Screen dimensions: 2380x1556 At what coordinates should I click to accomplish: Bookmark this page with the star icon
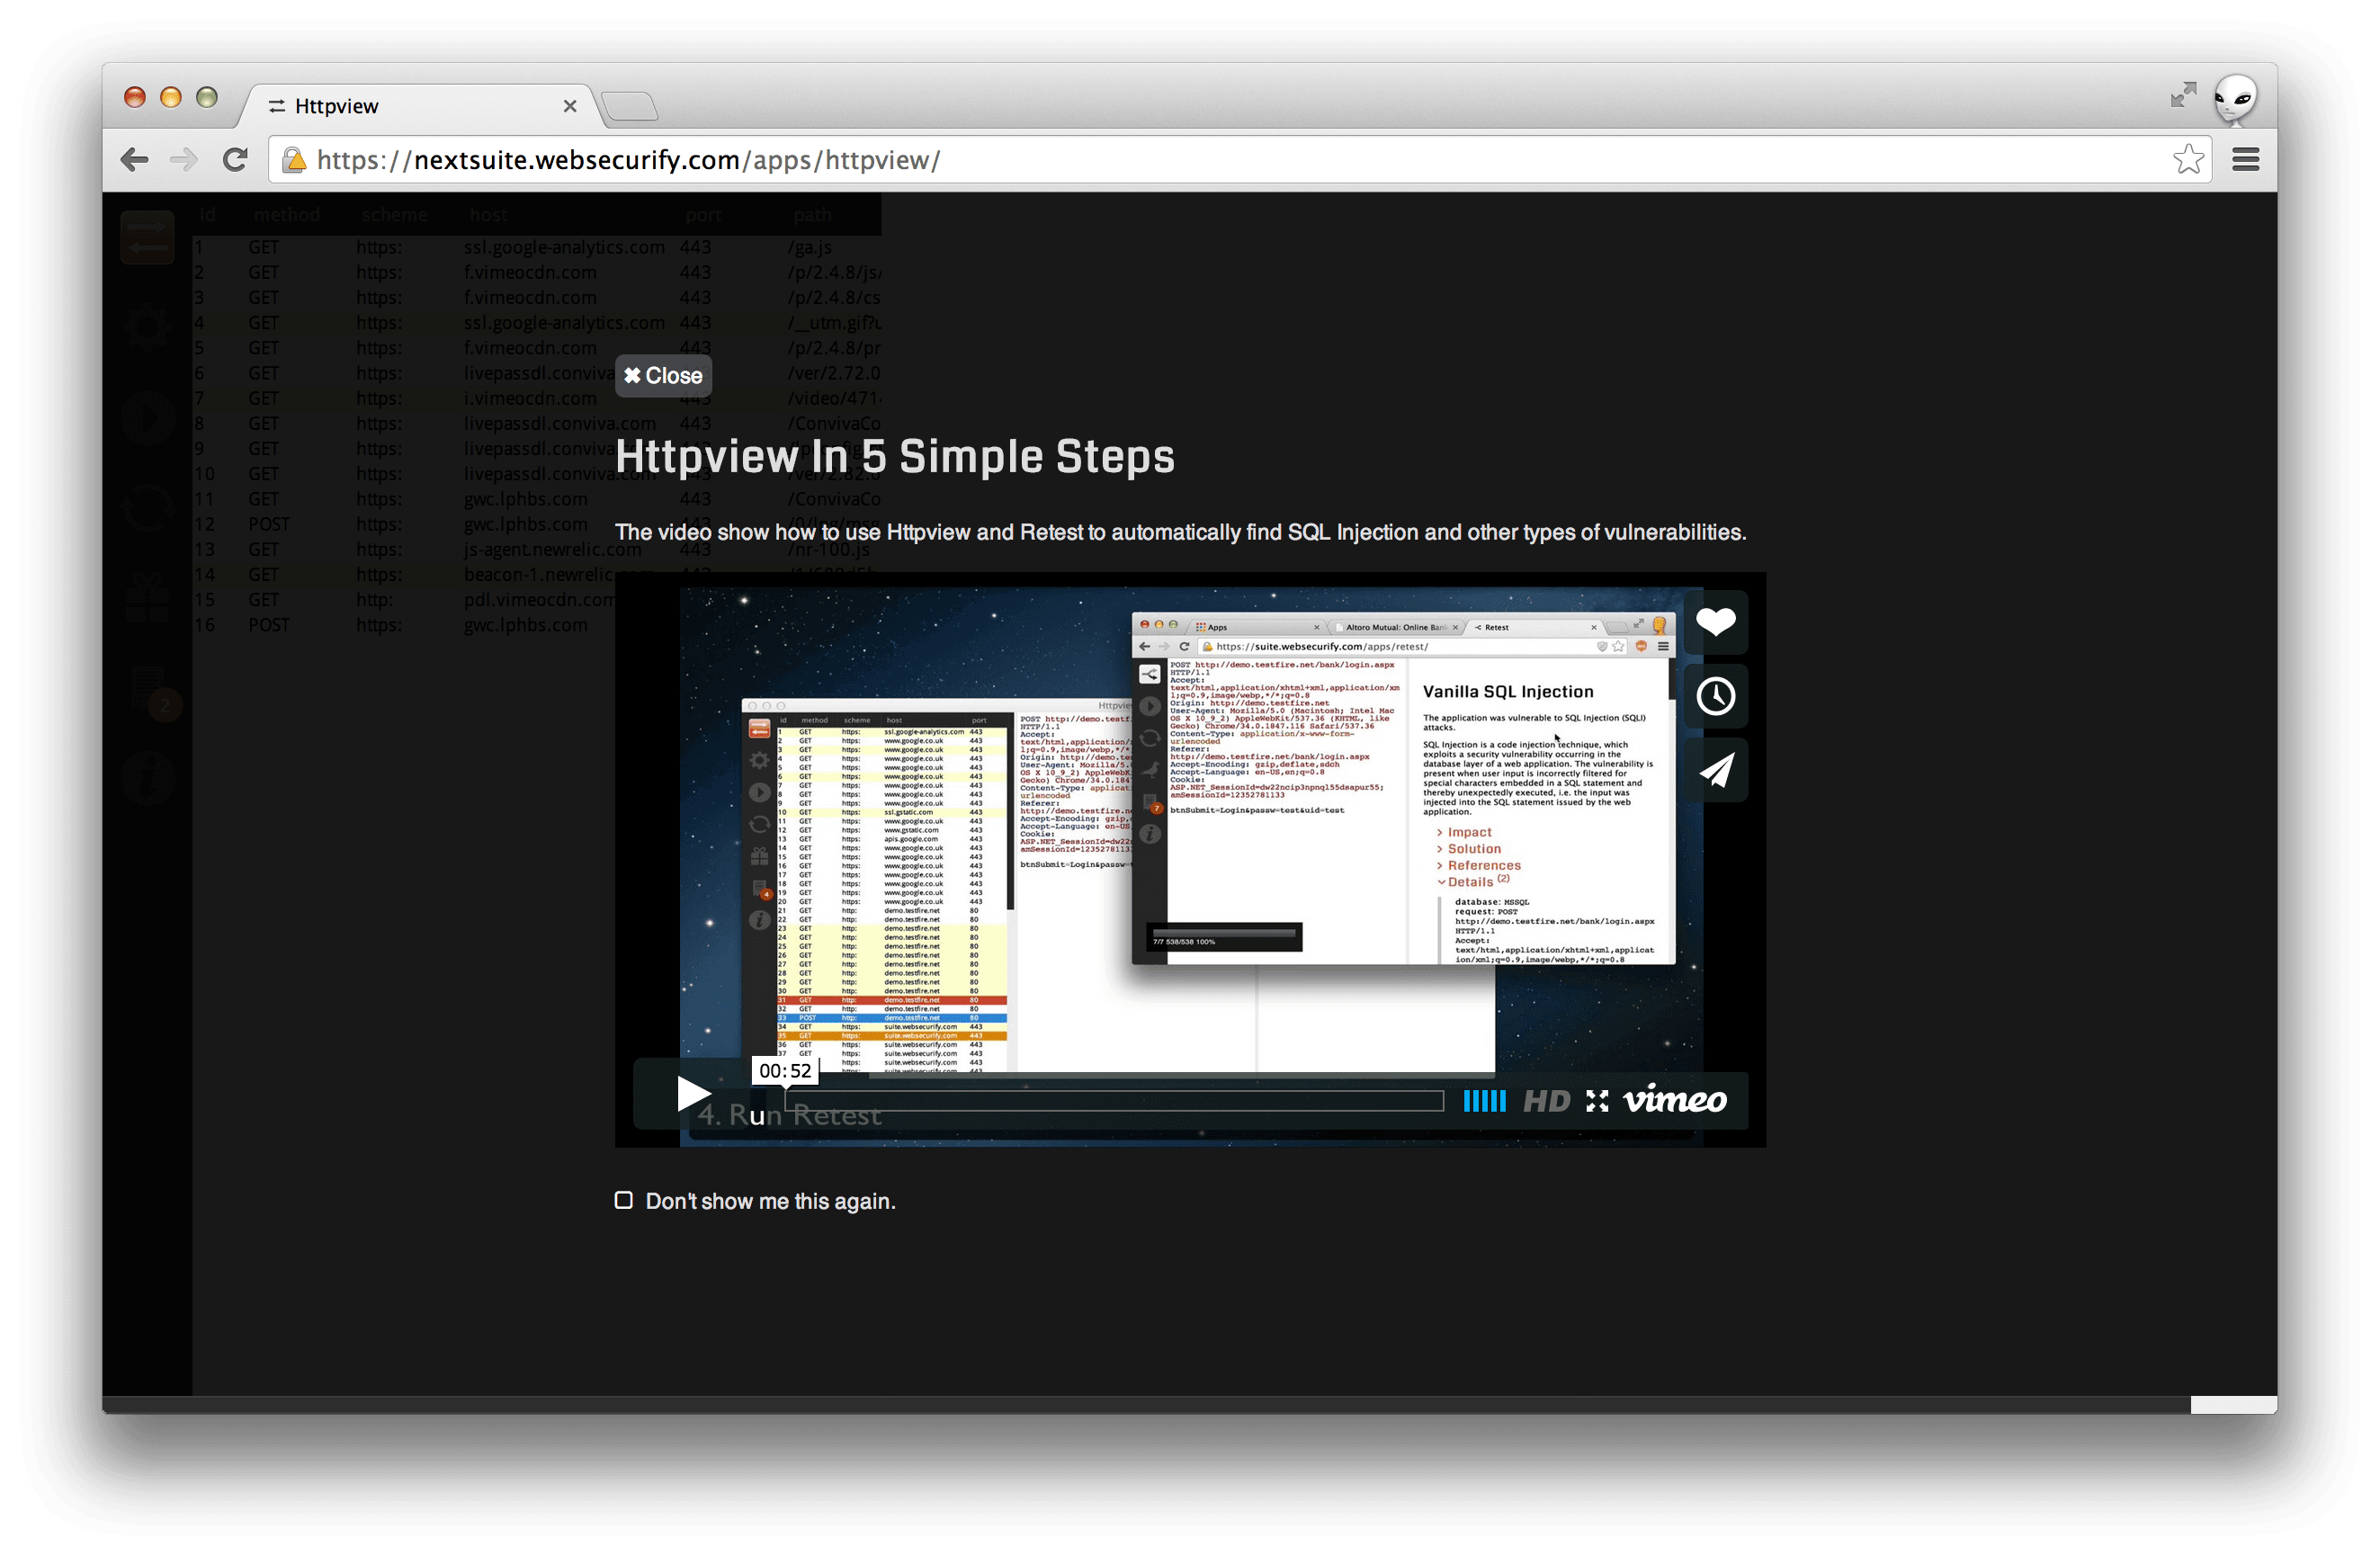tap(2187, 159)
